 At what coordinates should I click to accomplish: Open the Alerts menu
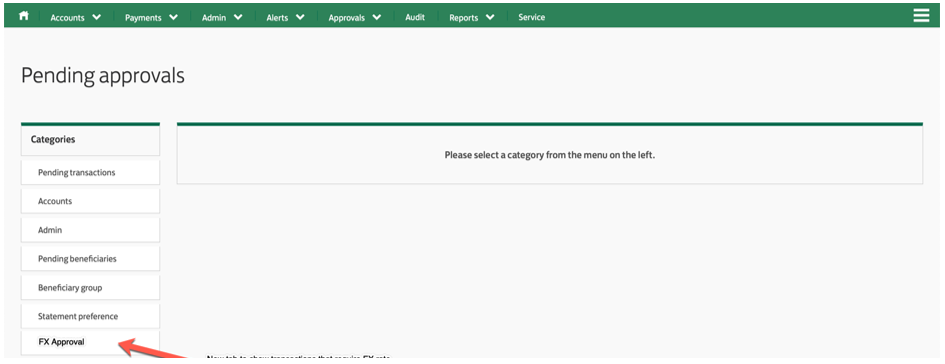[x=278, y=18]
